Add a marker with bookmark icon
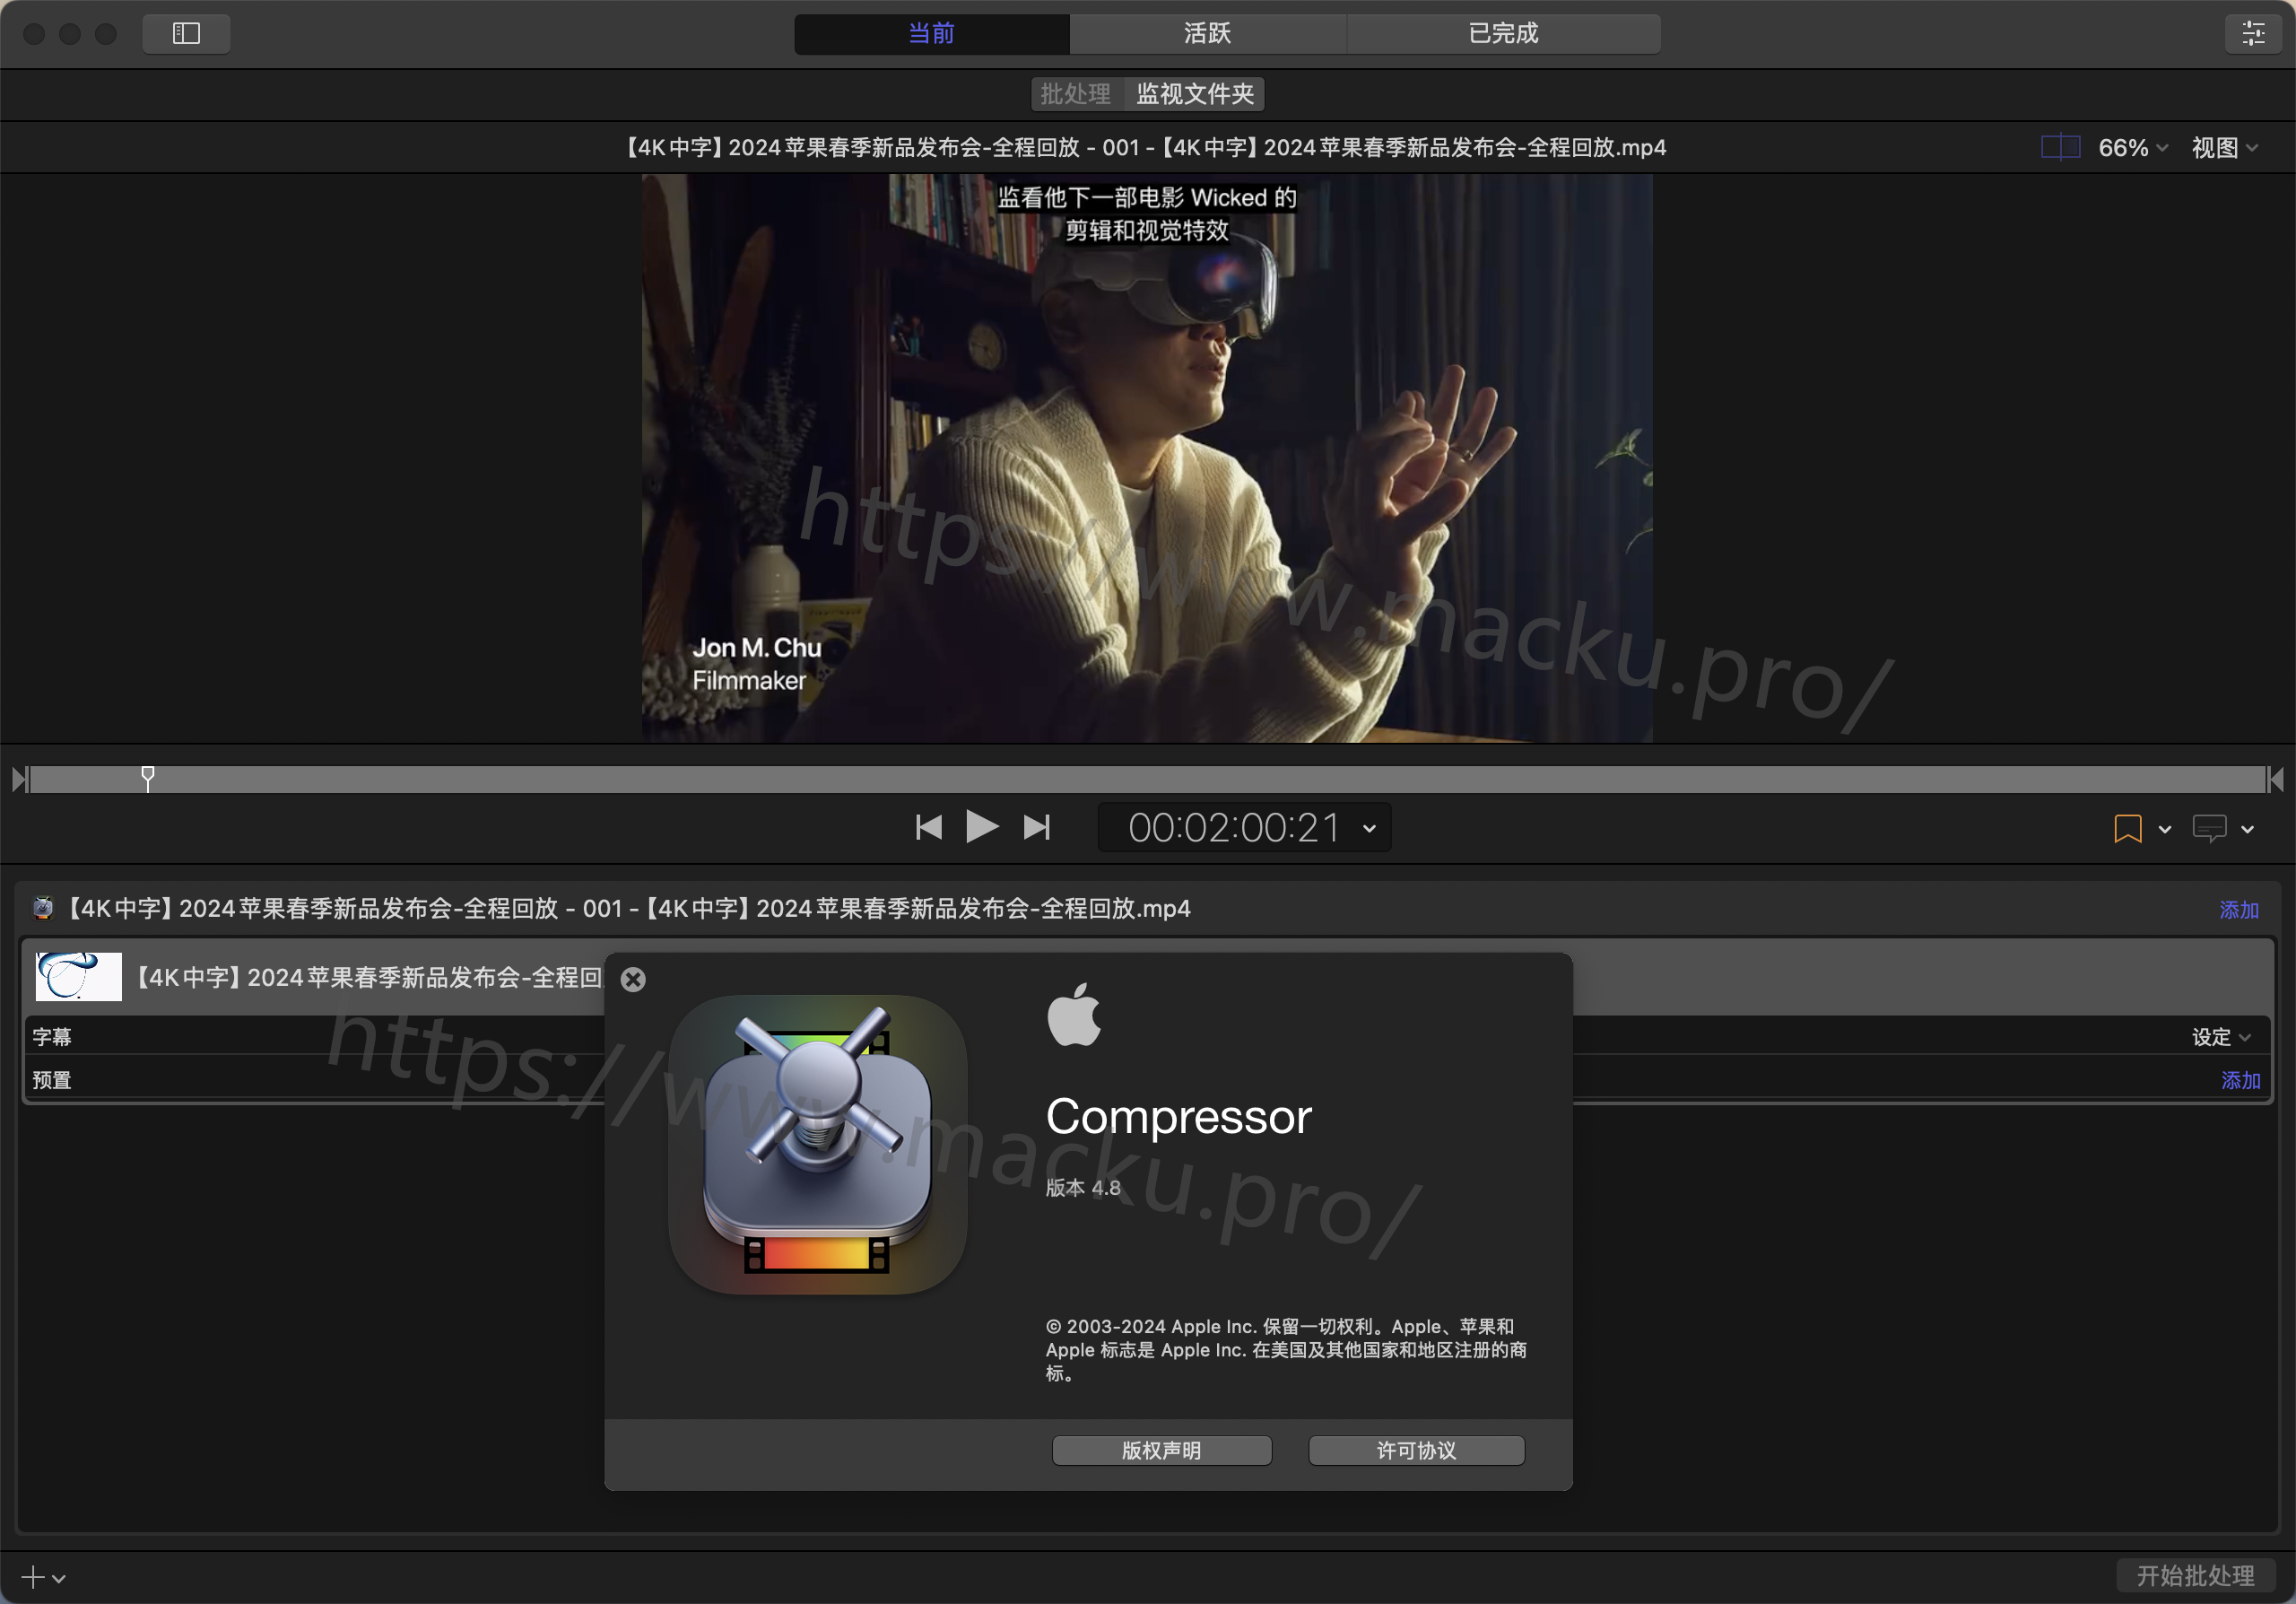 click(2127, 828)
